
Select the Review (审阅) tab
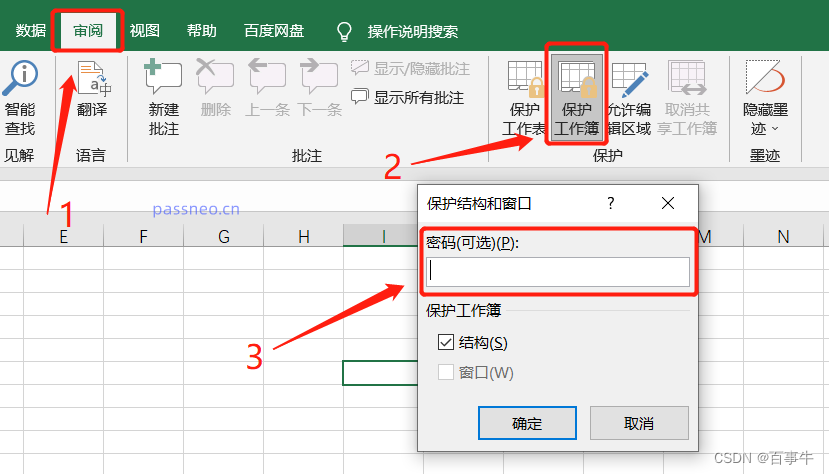[88, 31]
